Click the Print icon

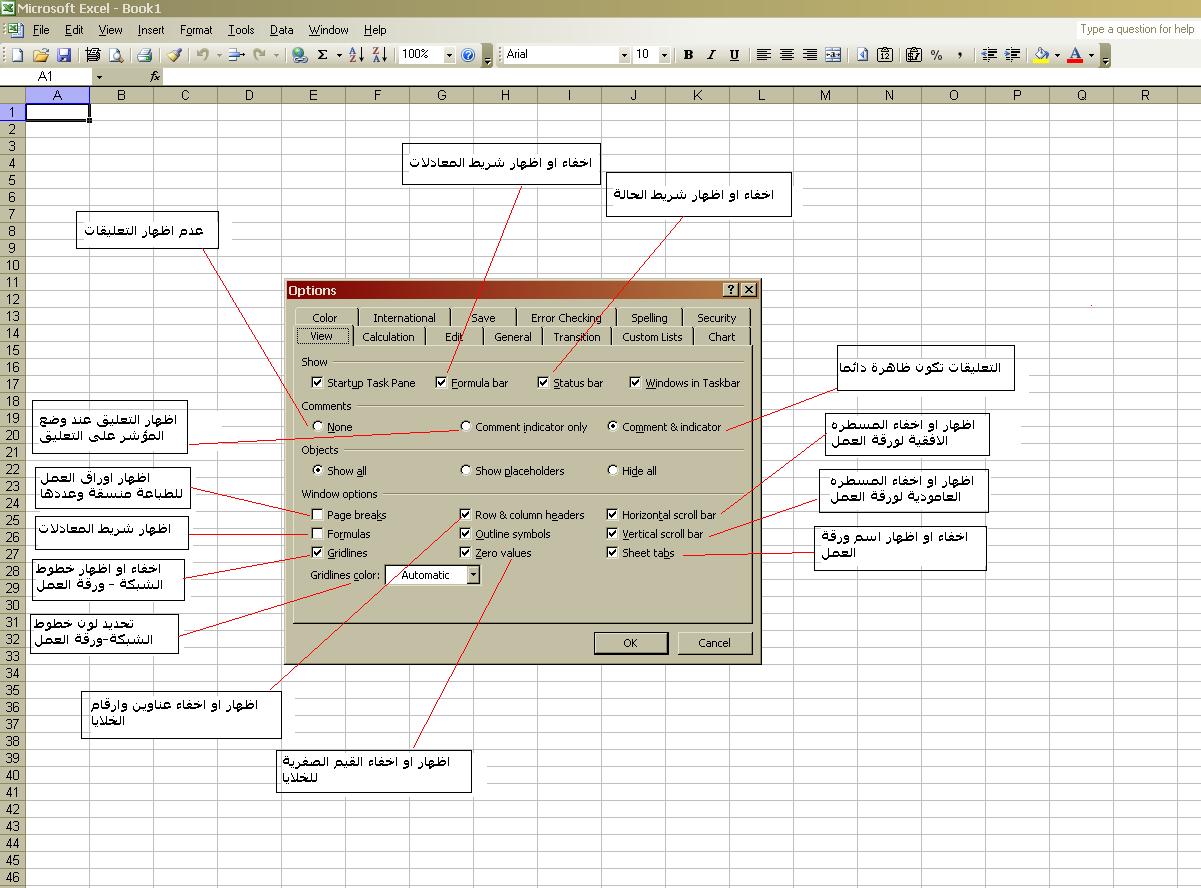(144, 55)
